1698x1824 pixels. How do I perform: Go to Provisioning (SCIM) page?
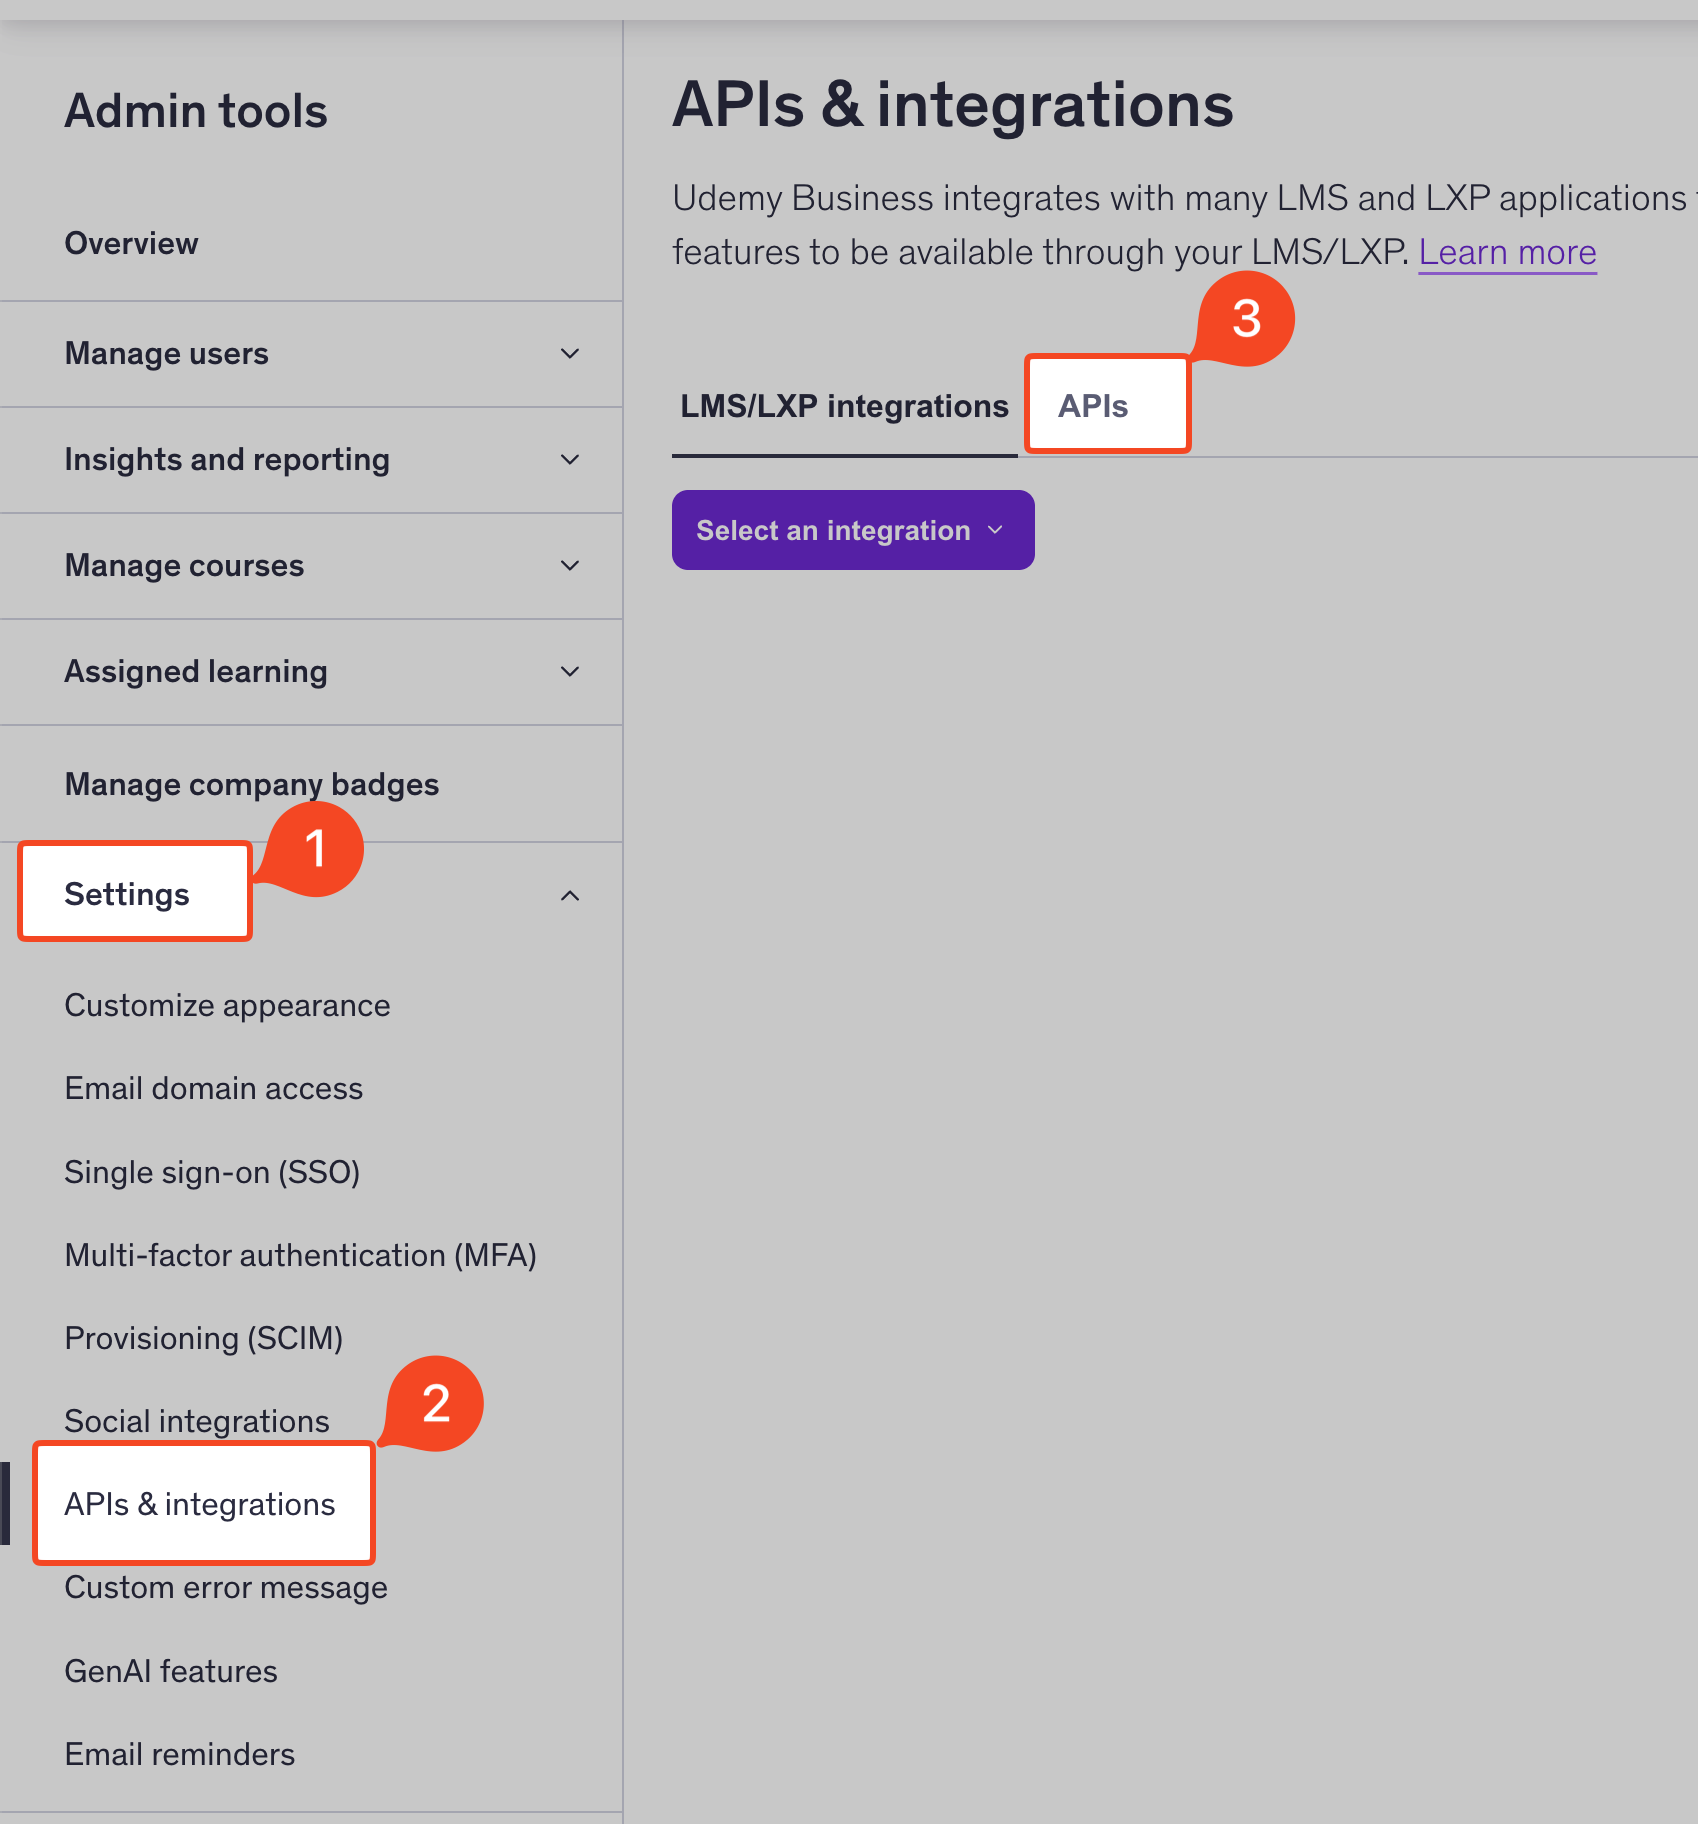203,1338
